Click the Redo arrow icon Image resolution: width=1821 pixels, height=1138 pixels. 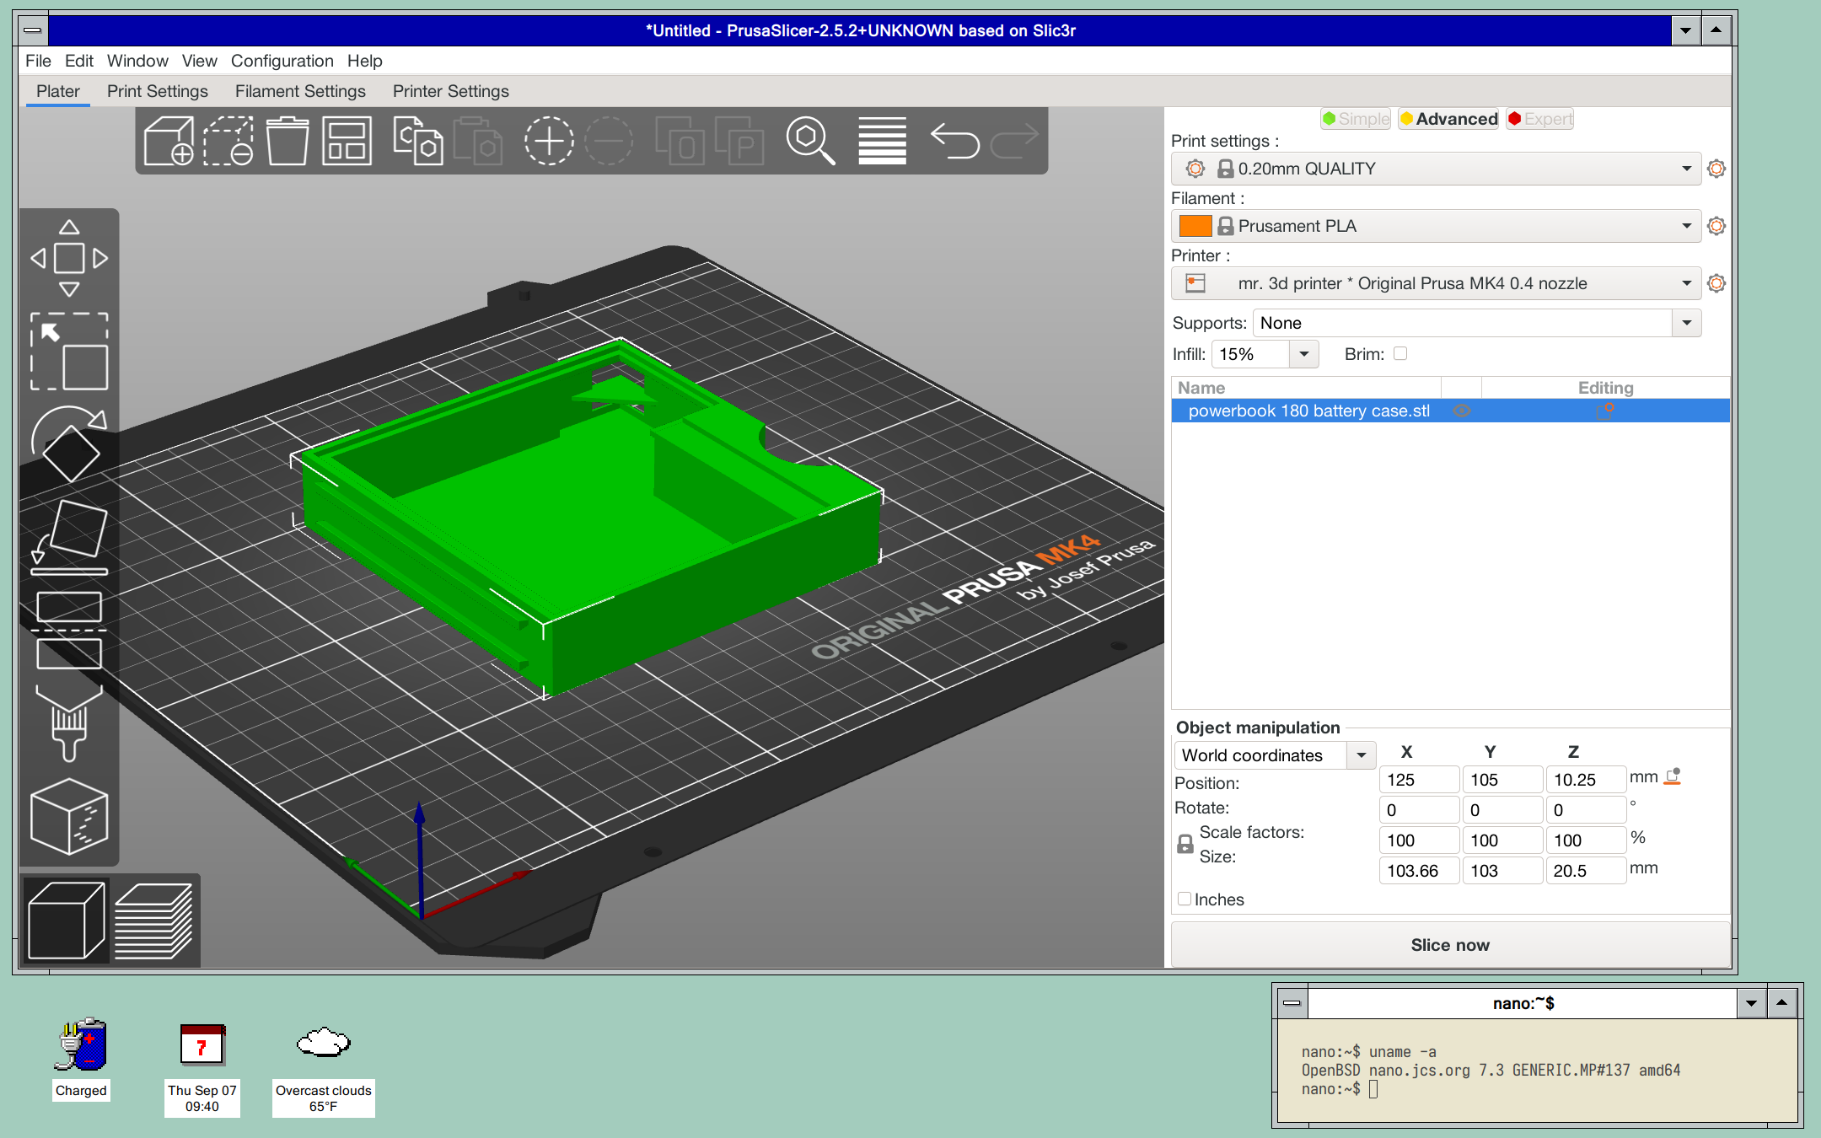(1014, 141)
